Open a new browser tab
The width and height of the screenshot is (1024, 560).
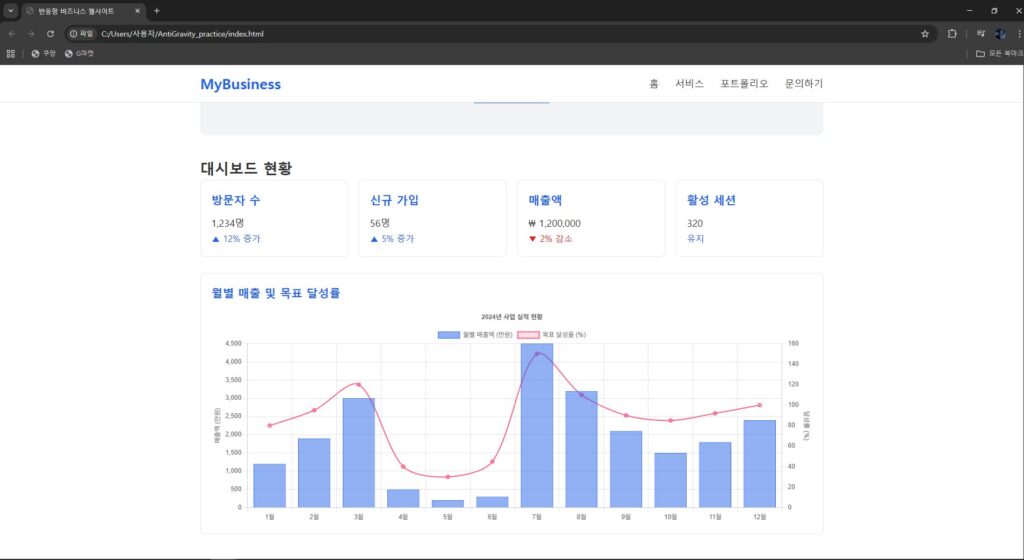coord(157,11)
